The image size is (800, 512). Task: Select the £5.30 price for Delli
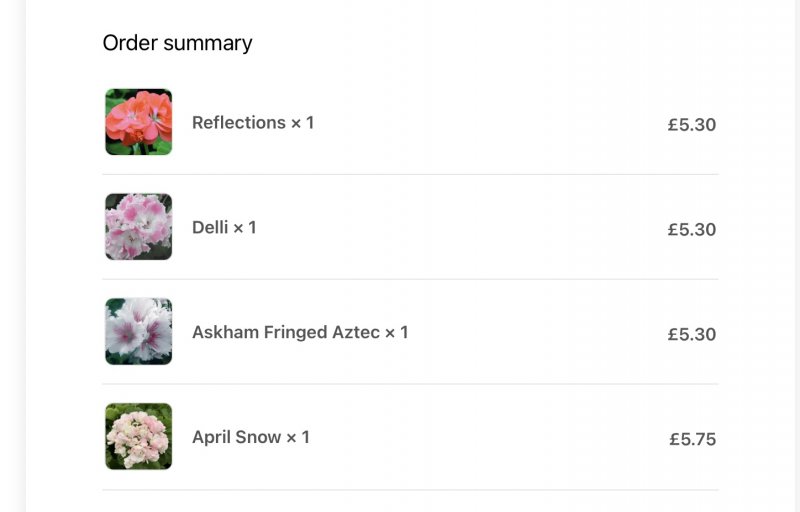pos(692,230)
